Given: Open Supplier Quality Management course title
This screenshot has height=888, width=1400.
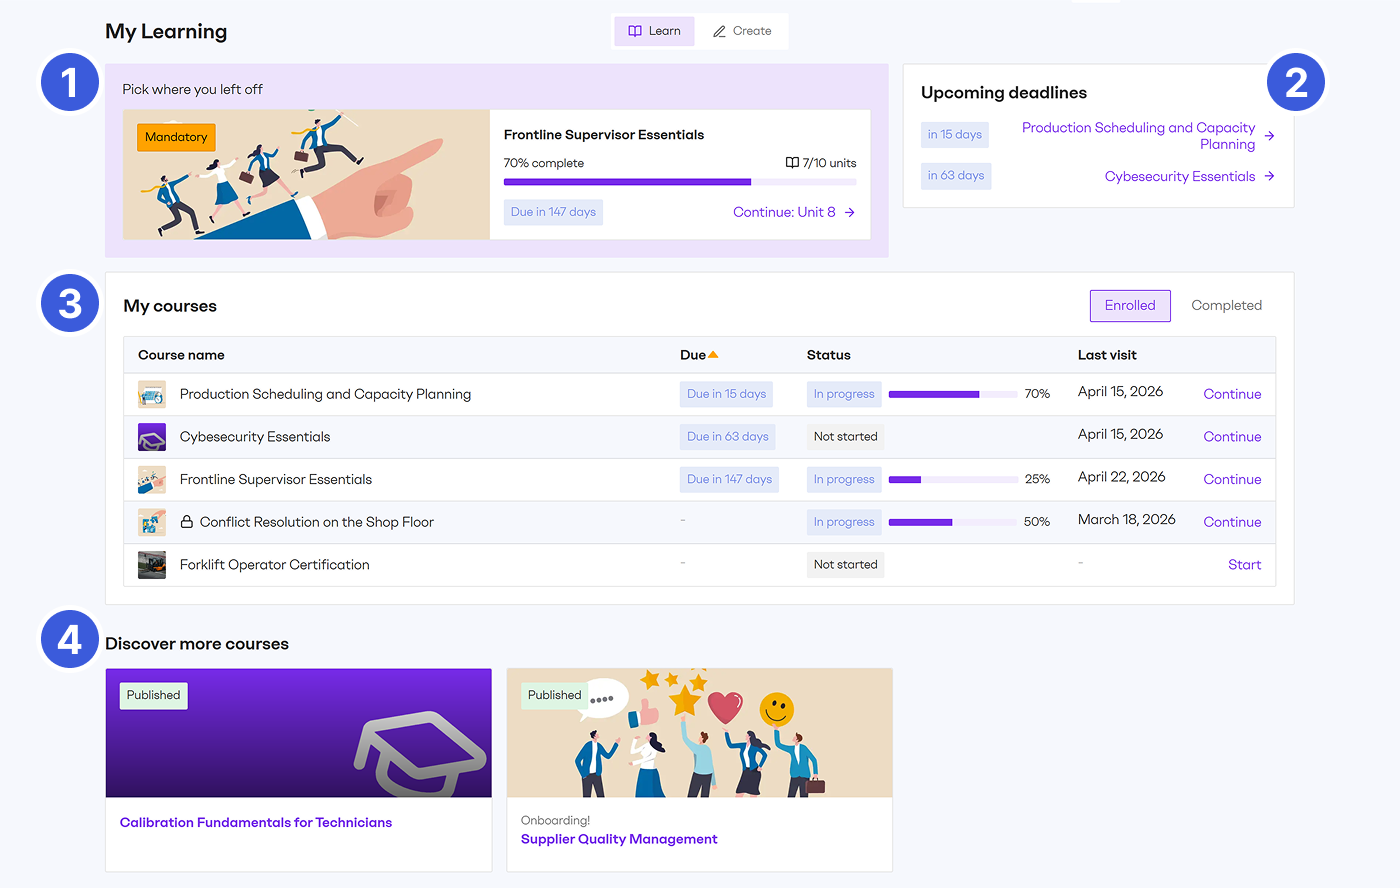Looking at the screenshot, I should coord(619,840).
